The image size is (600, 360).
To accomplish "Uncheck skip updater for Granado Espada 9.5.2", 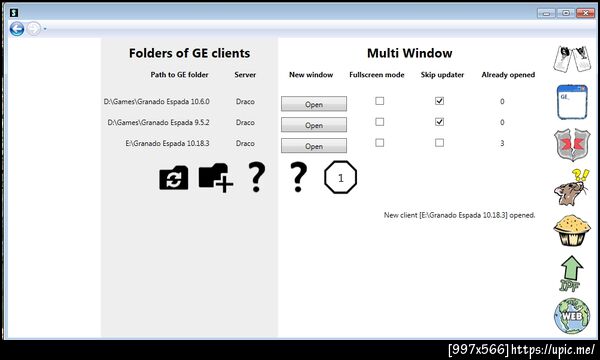I will click(439, 122).
